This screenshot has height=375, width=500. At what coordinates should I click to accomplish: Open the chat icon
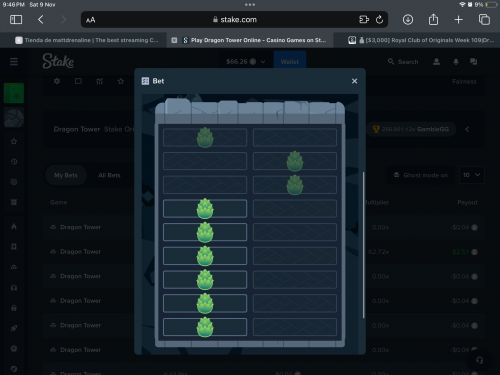click(x=473, y=61)
